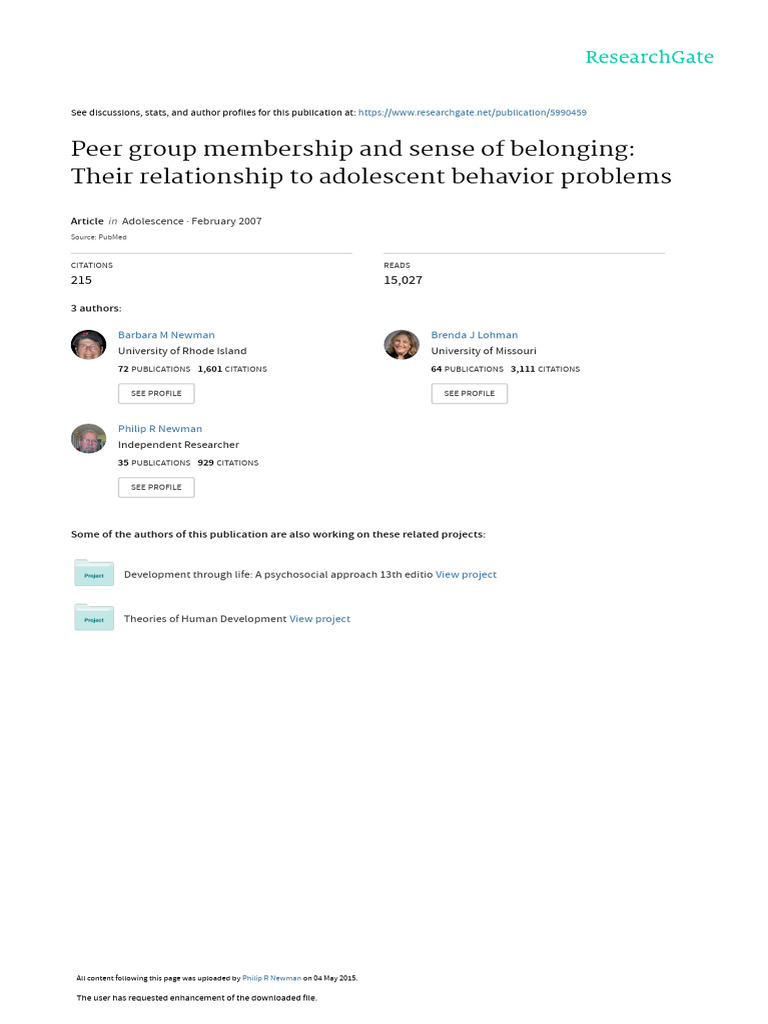This screenshot has width=768, height=1024.
Task: Click project folder icon for Development through life
Action: (94, 573)
